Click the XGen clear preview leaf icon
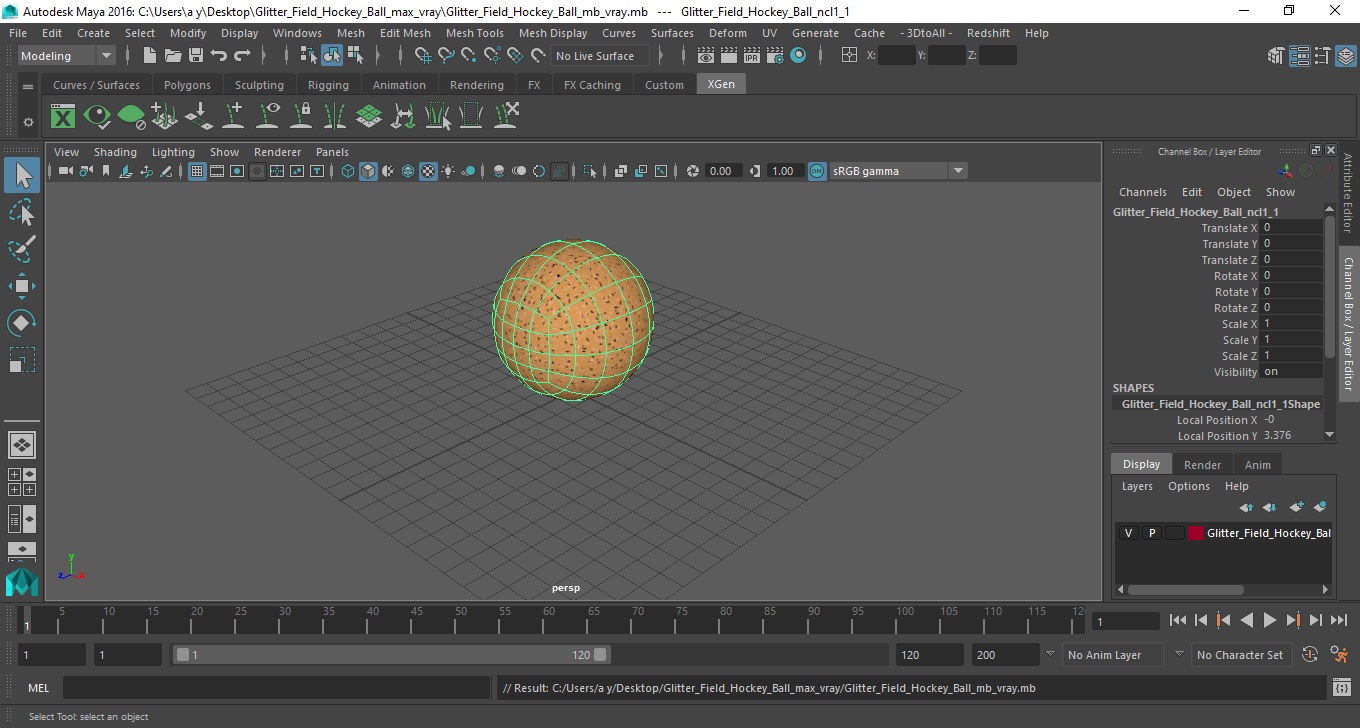Image resolution: width=1360 pixels, height=728 pixels. (131, 117)
